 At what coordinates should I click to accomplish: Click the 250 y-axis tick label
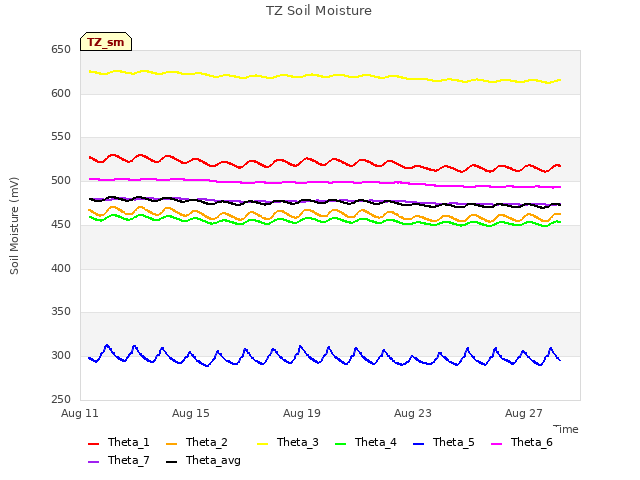(x=61, y=400)
